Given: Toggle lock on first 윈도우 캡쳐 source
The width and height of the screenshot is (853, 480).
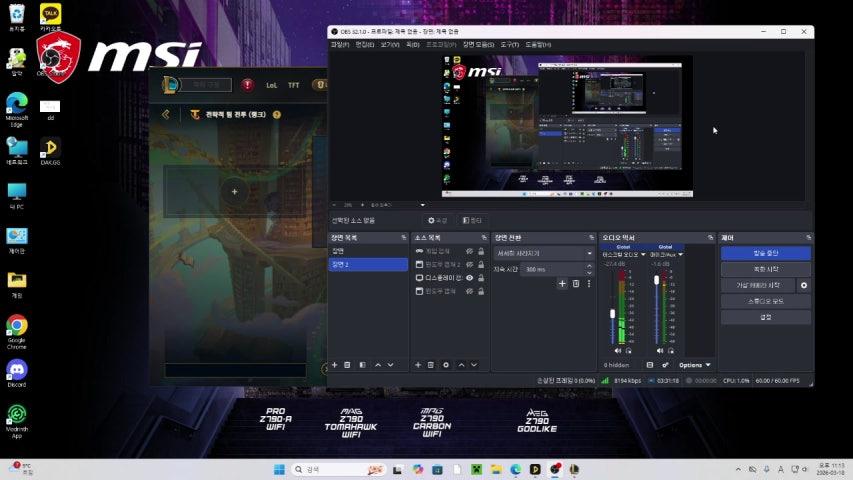Looking at the screenshot, I should point(482,264).
